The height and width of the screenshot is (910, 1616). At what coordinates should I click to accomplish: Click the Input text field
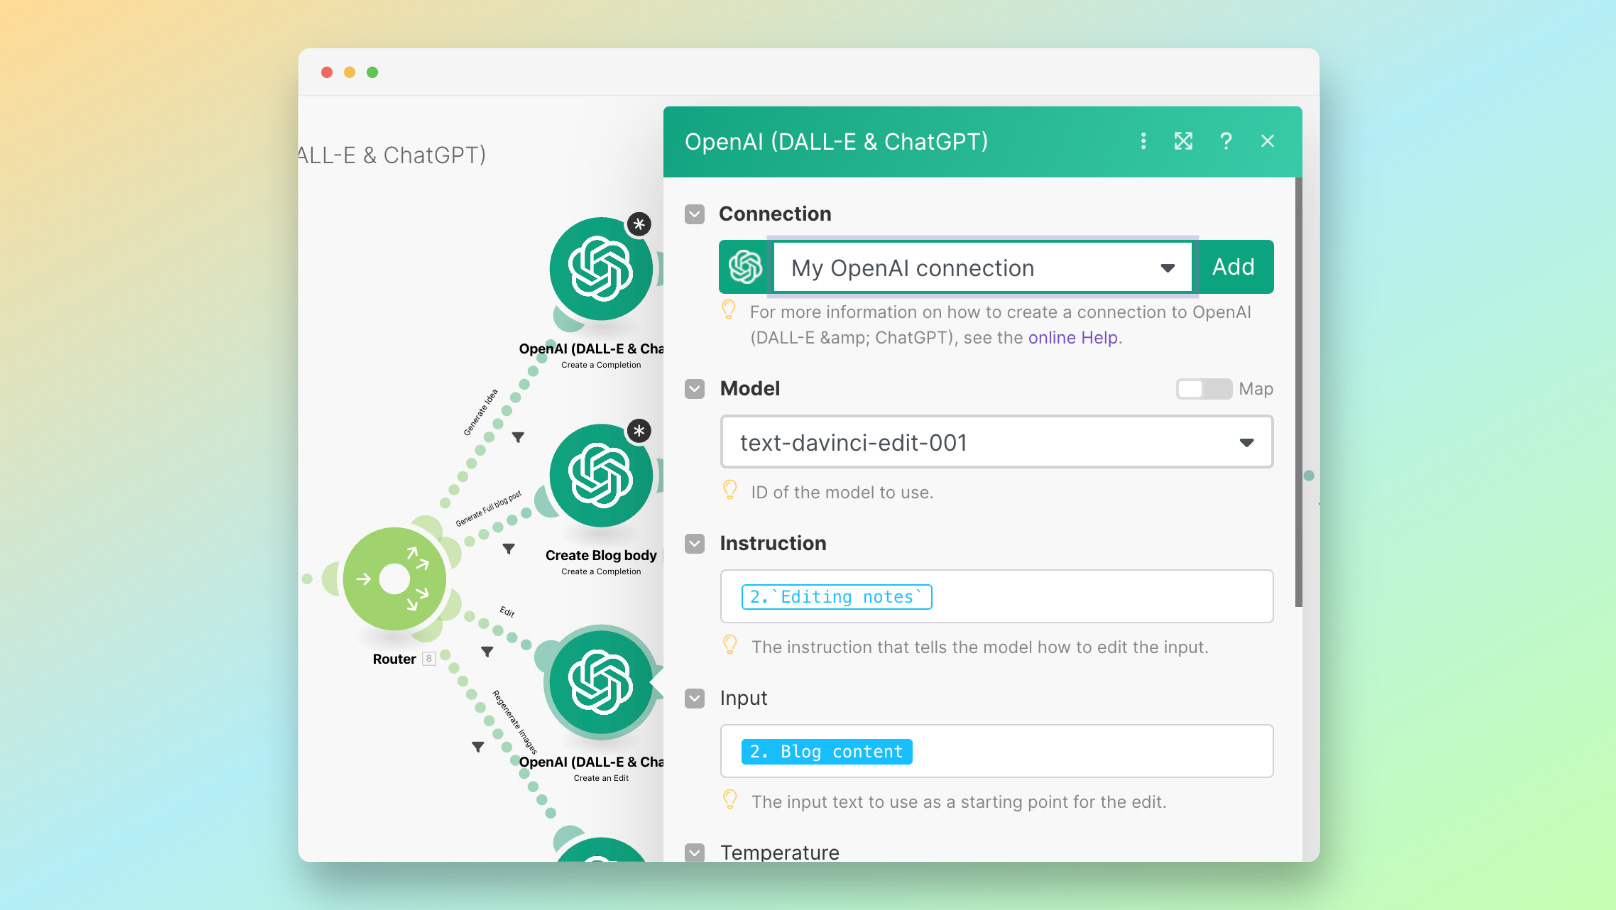click(x=997, y=751)
